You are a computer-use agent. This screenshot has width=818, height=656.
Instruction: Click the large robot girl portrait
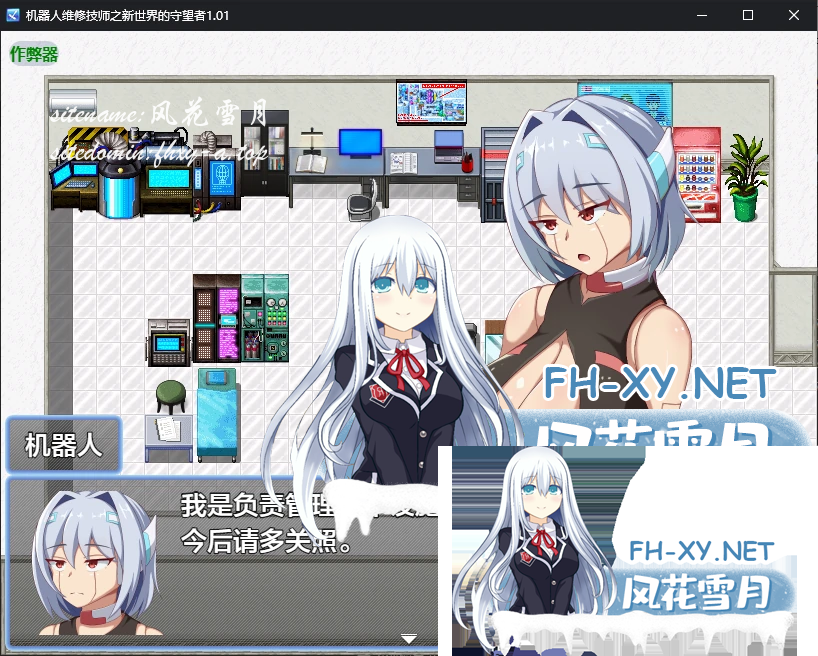point(597,251)
